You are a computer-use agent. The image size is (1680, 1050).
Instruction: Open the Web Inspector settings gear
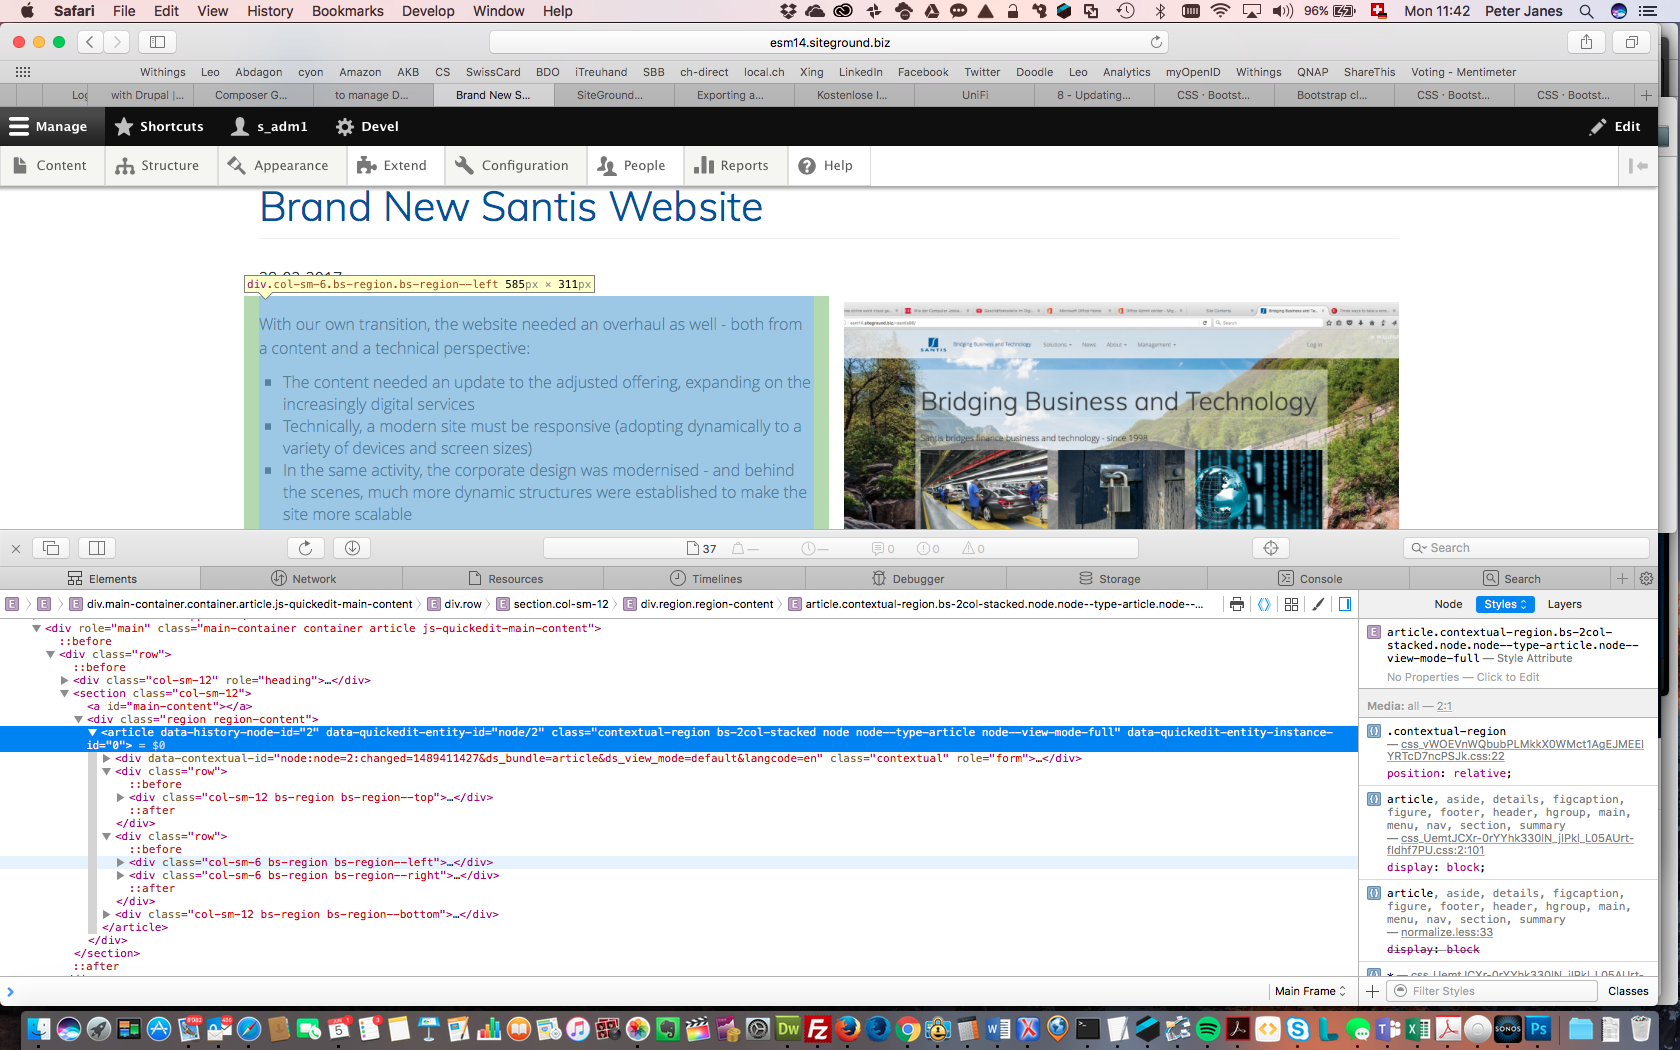[1645, 577]
